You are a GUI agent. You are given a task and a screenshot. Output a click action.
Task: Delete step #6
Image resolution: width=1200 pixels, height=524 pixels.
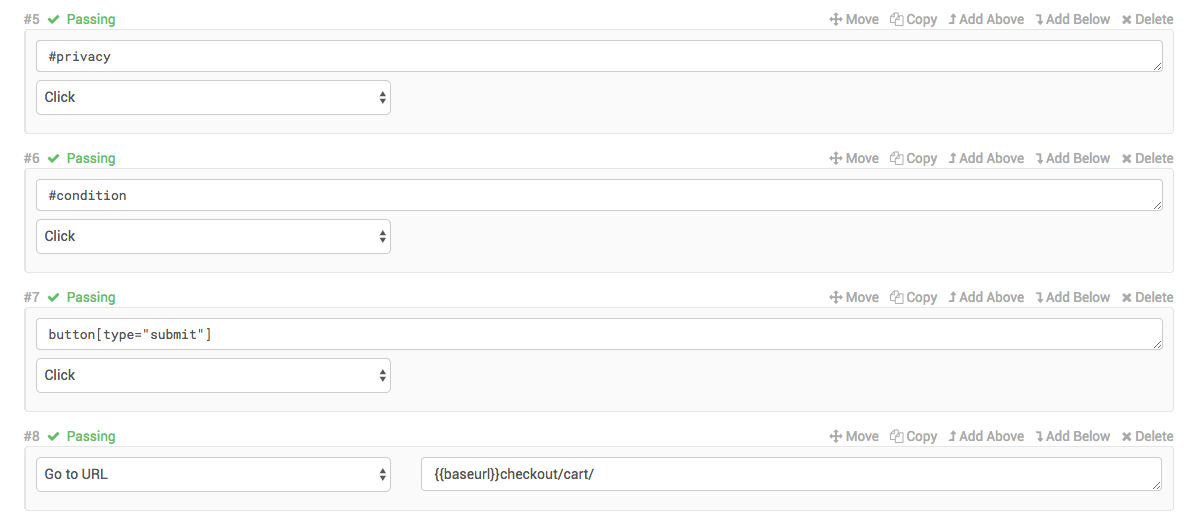pyautogui.click(x=1147, y=158)
